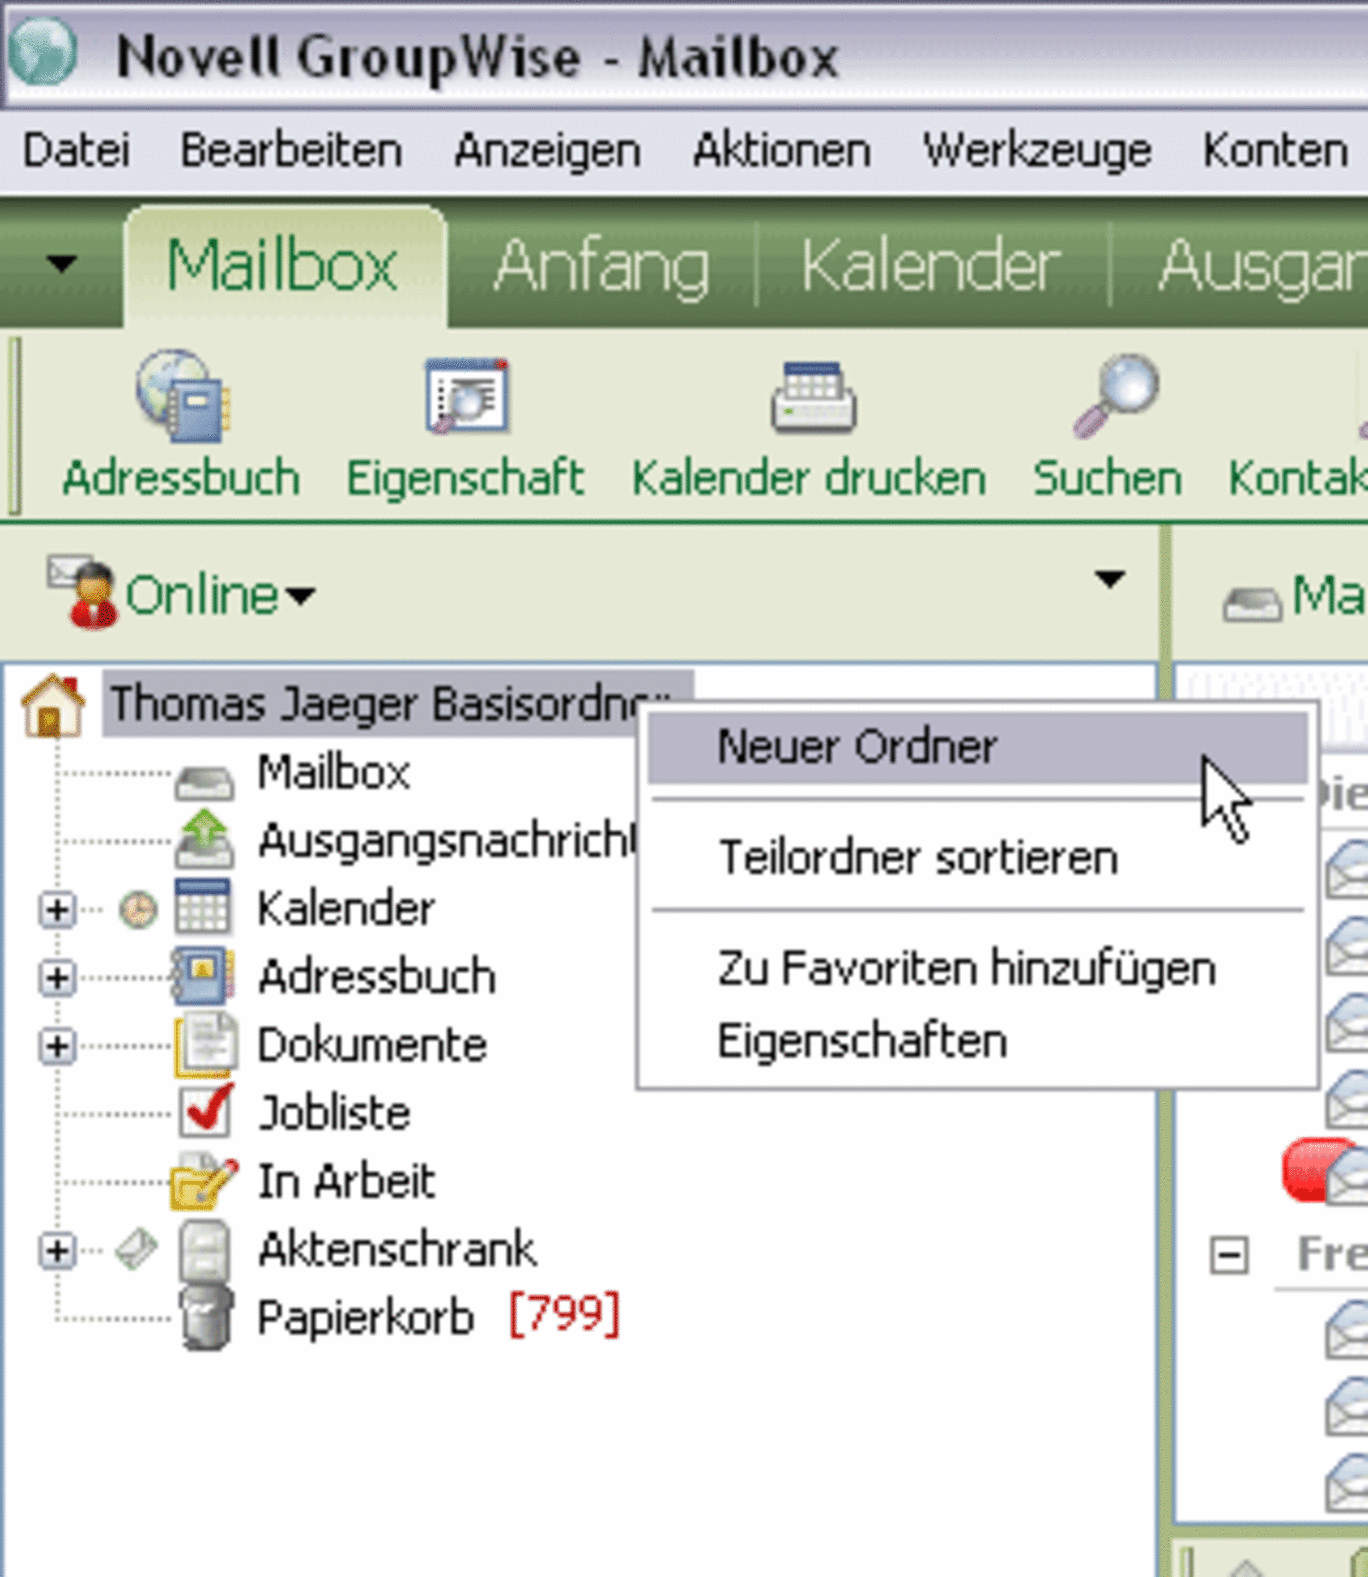Expand the Aktenschrank folder

[57, 1251]
